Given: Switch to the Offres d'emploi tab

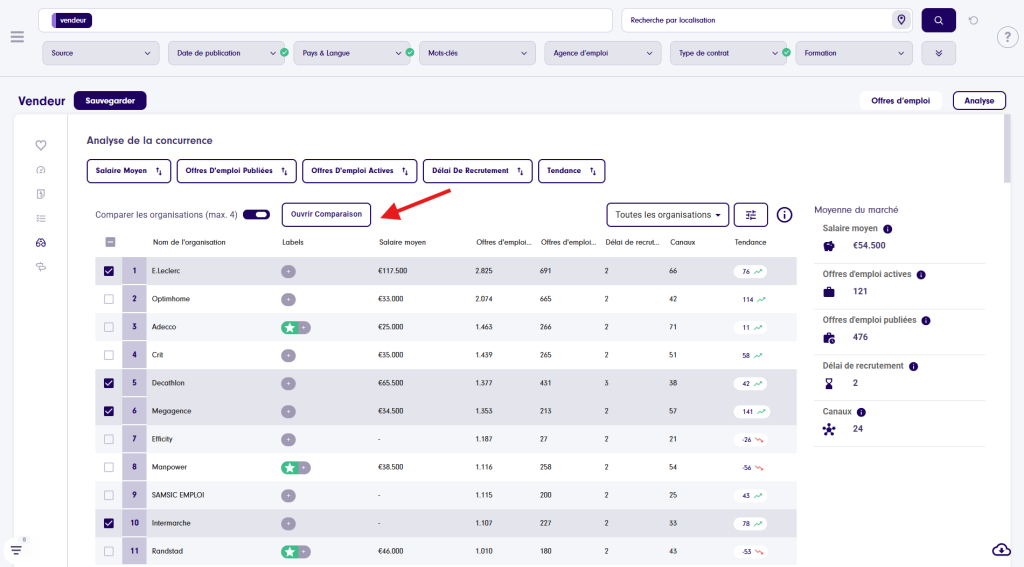Looking at the screenshot, I should coord(900,101).
